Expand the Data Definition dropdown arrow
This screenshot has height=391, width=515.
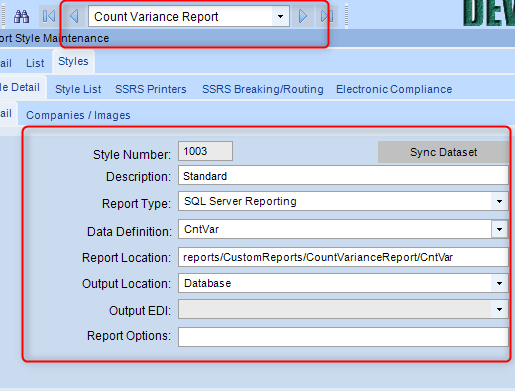(499, 229)
